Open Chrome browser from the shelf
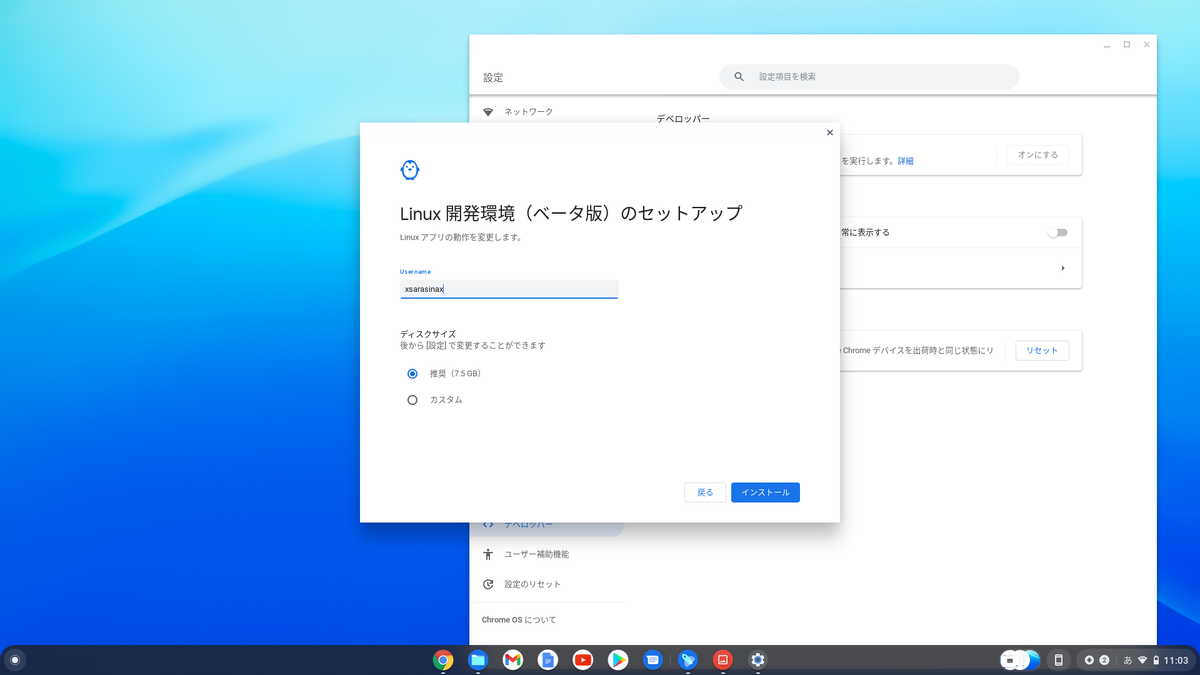 pos(443,660)
